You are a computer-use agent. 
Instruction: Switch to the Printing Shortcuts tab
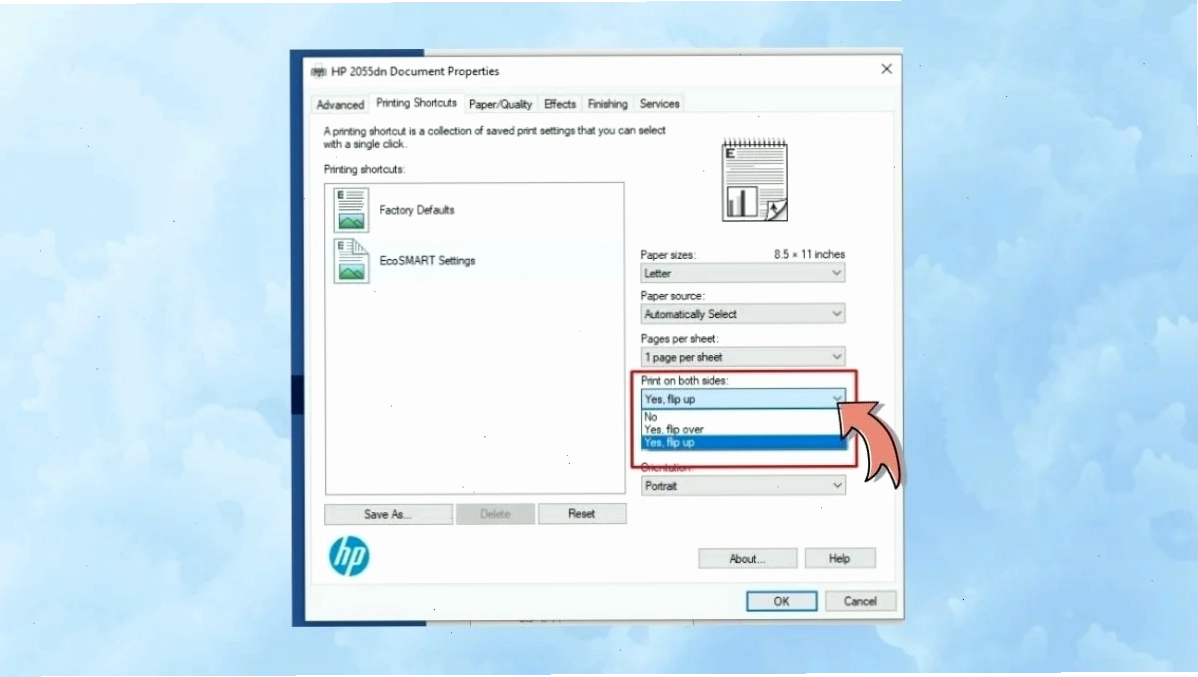point(416,102)
